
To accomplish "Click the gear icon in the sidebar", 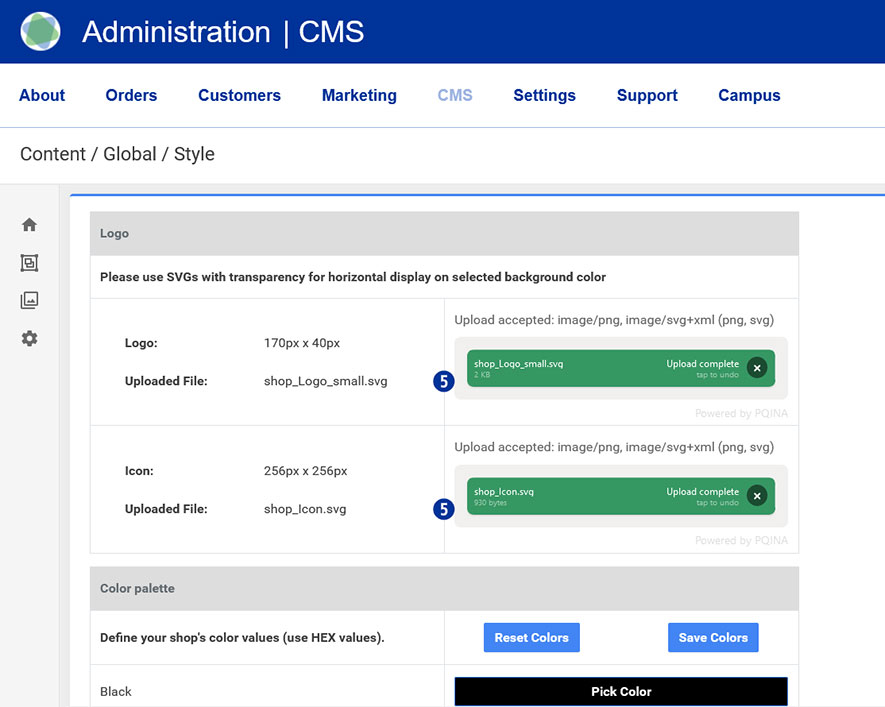I will [29, 339].
